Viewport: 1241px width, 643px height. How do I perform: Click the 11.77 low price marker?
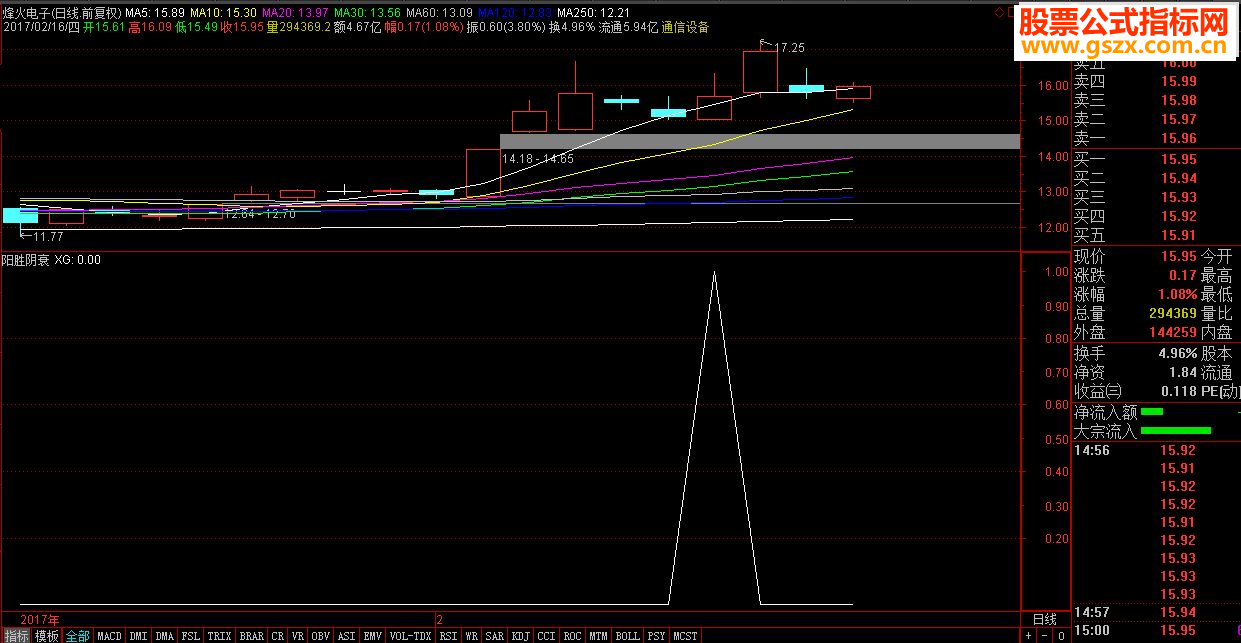point(48,237)
